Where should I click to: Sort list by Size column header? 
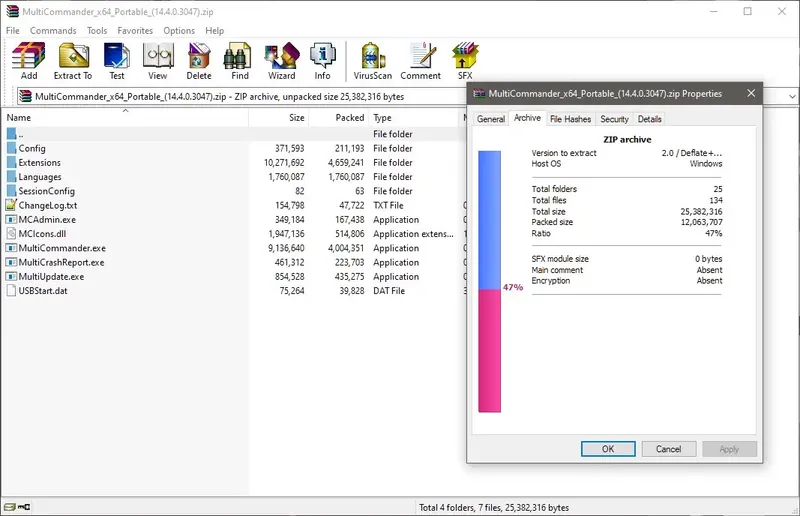click(279, 117)
